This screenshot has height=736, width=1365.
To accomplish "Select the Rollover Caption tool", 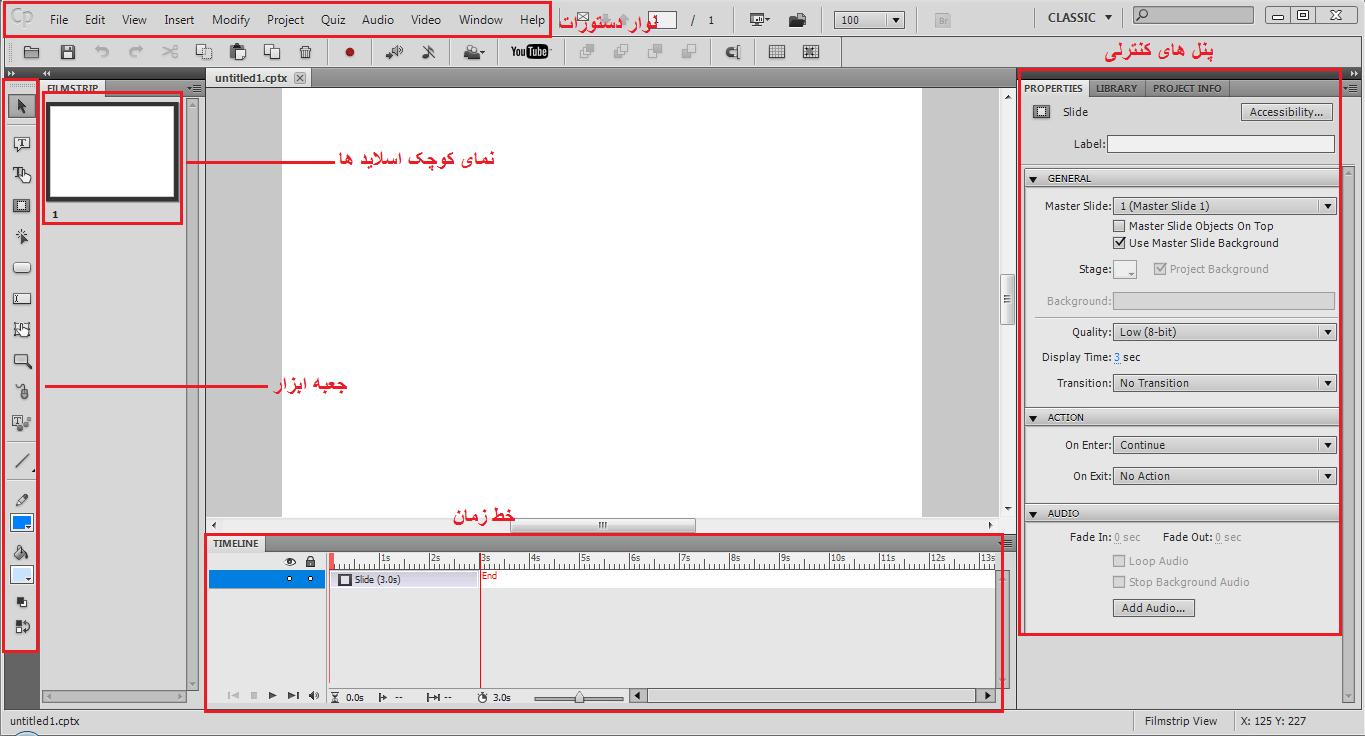I will (22, 175).
